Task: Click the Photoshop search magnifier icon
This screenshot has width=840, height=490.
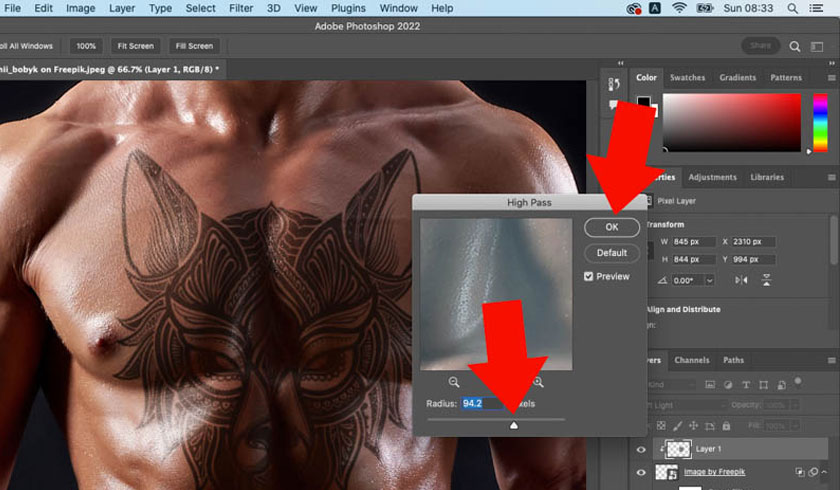Action: 795,46
